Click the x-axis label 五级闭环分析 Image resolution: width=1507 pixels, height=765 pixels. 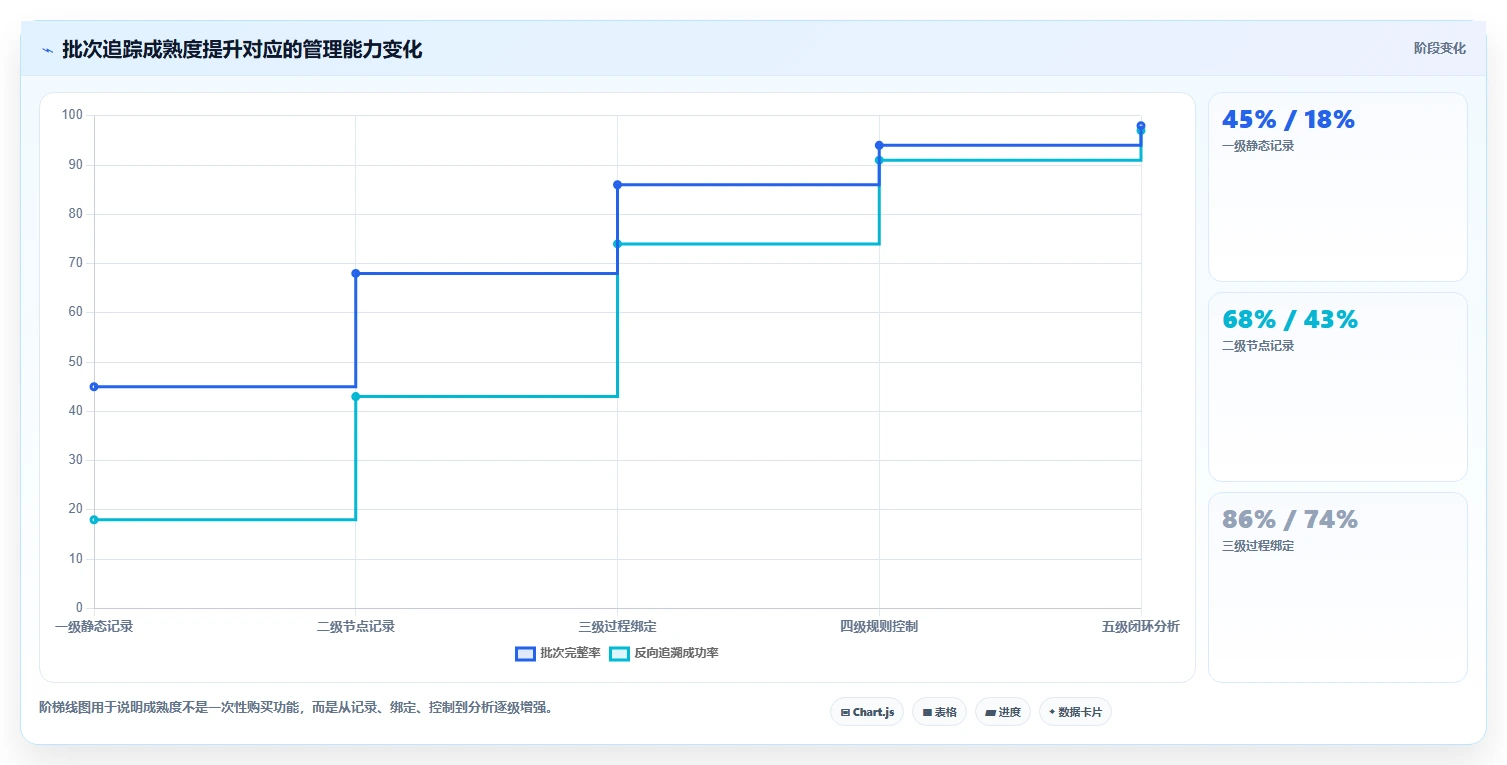1141,627
